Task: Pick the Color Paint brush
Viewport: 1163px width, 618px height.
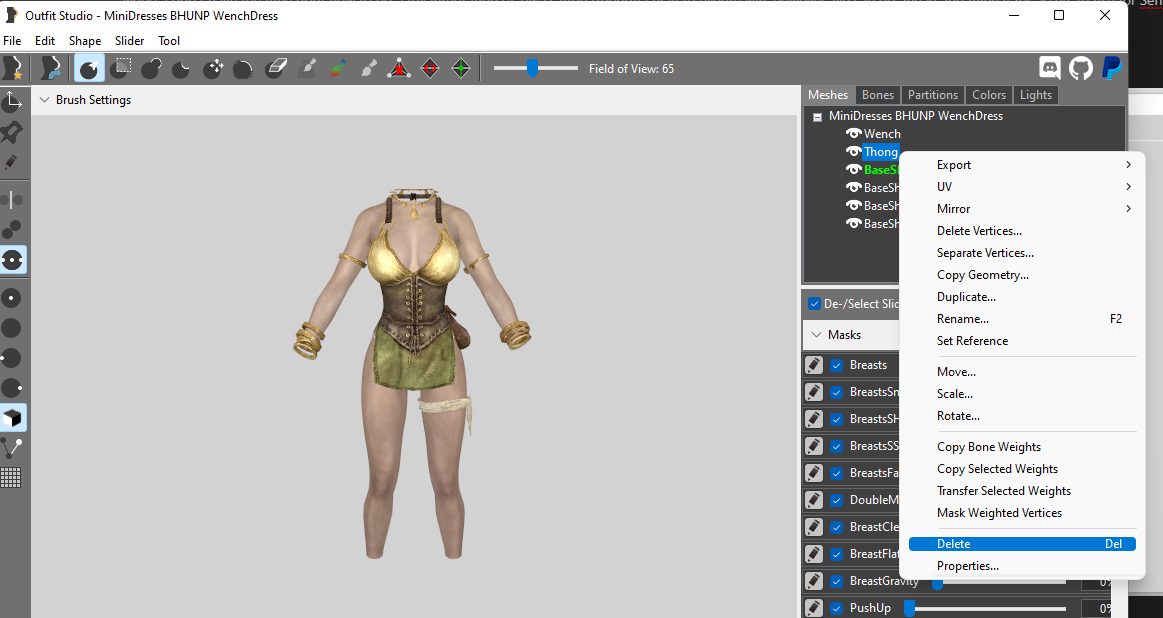Action: point(337,68)
